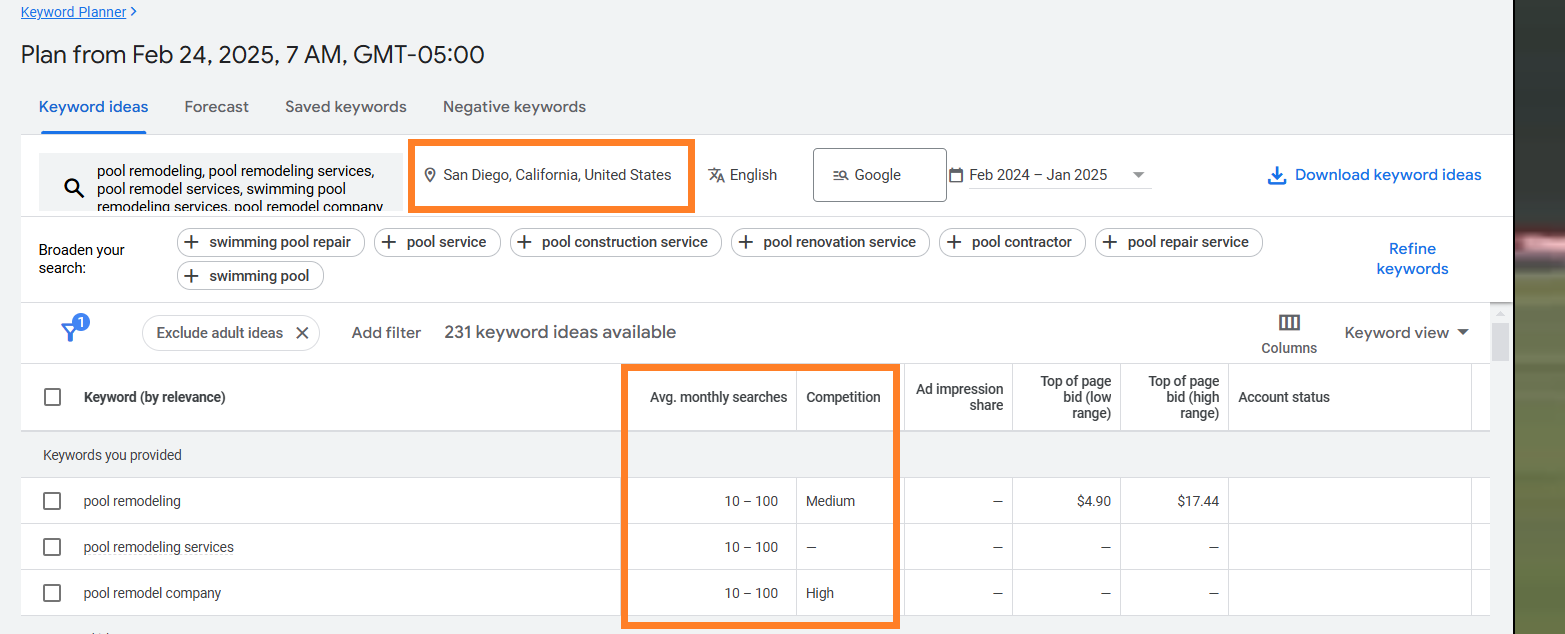Tick the pool remodel company checkbox
The width and height of the screenshot is (1565, 634).
pyautogui.click(x=52, y=593)
